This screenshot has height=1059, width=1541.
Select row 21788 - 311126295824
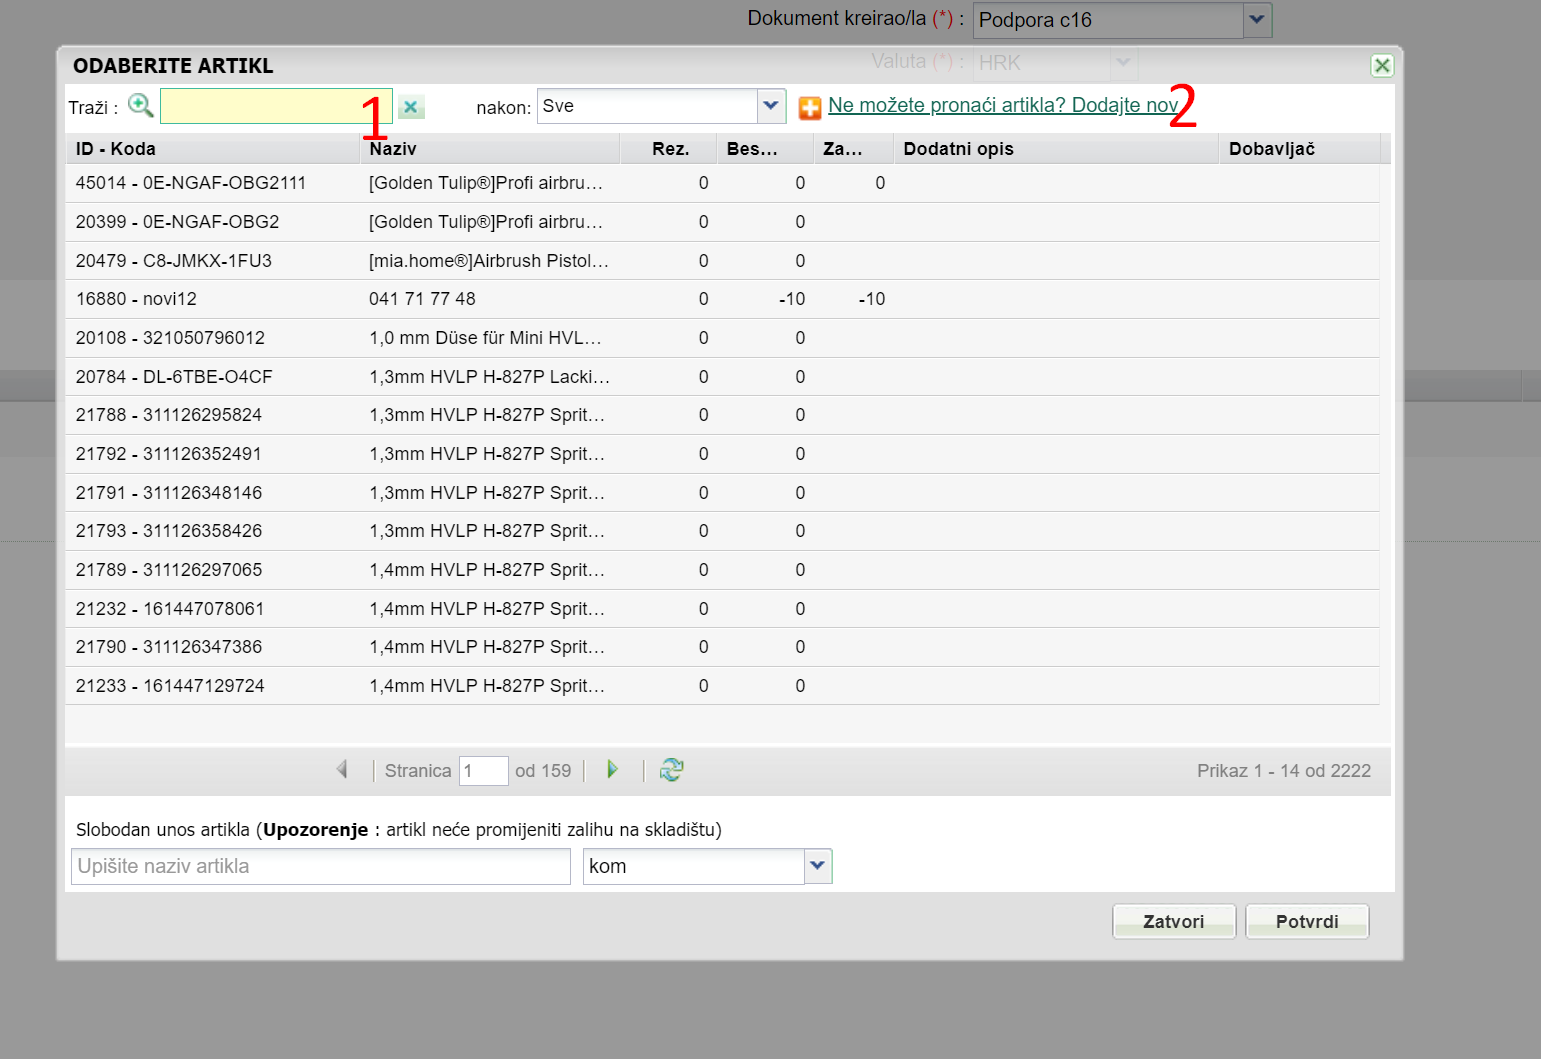click(x=722, y=415)
